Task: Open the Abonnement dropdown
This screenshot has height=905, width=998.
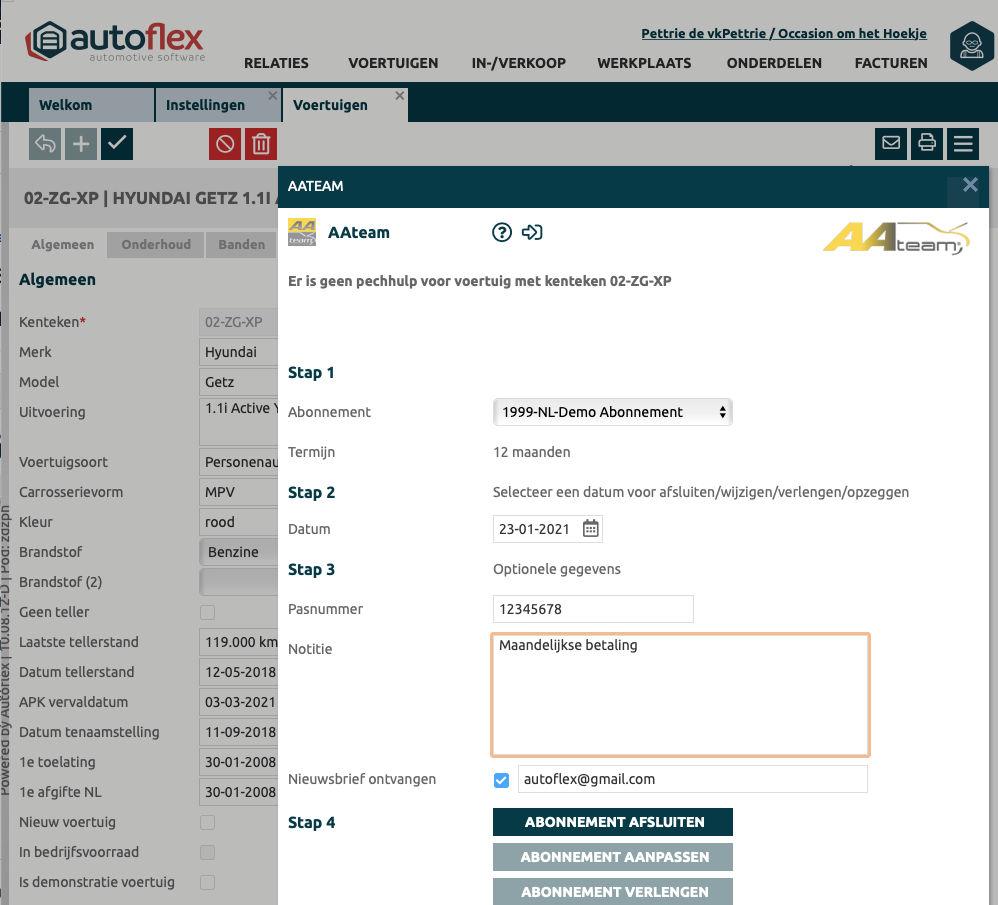Action: [x=612, y=412]
